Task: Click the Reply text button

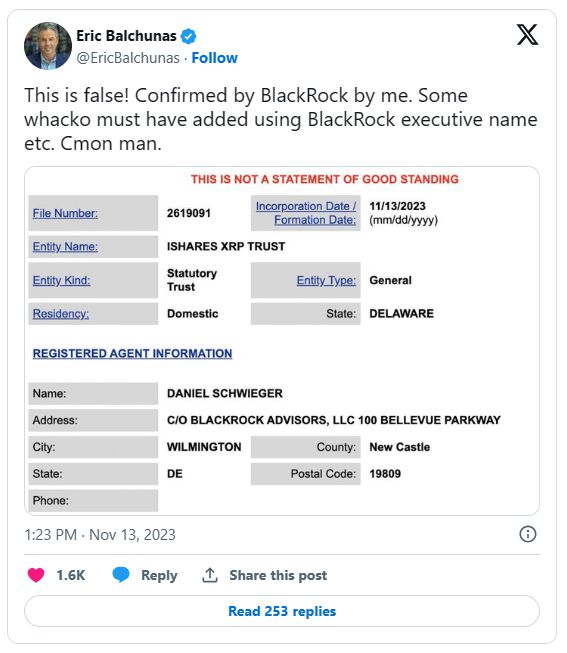Action: tap(159, 575)
